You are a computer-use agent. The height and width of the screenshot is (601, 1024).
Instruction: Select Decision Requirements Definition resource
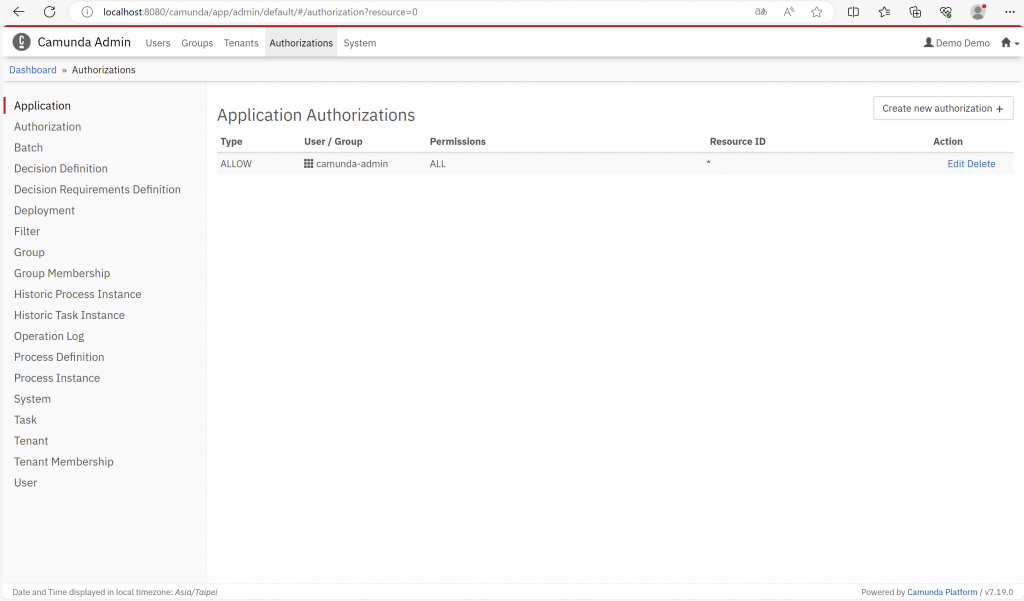[97, 189]
